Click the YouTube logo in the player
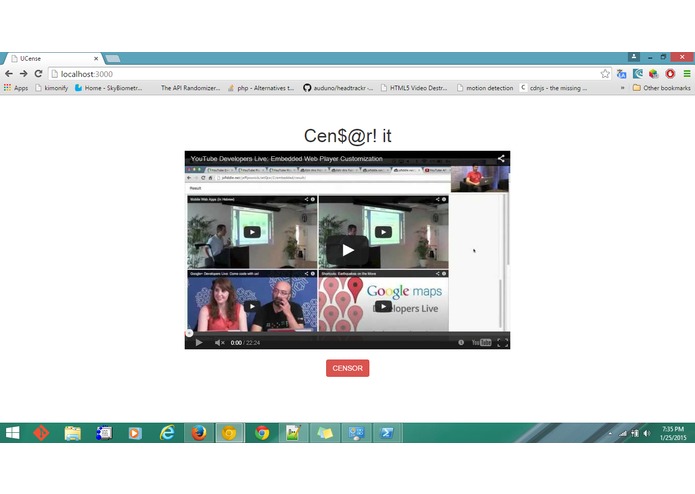This screenshot has height=494, width=695. click(481, 342)
